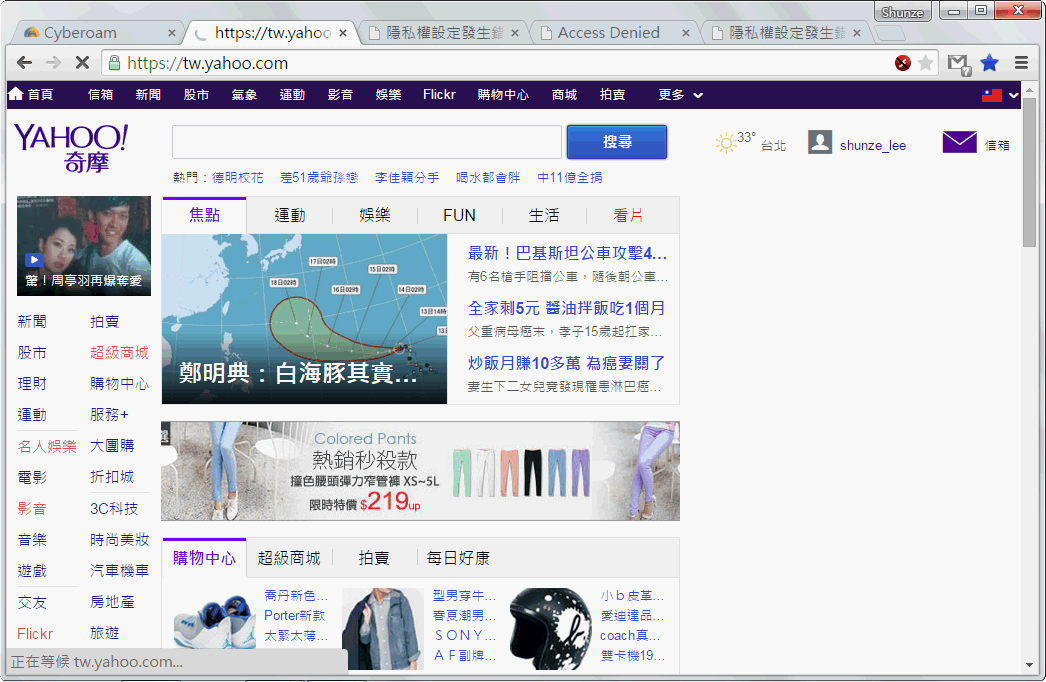Click the red blocked-content icon in the address bar
The height and width of the screenshot is (682, 1046).
tap(903, 63)
